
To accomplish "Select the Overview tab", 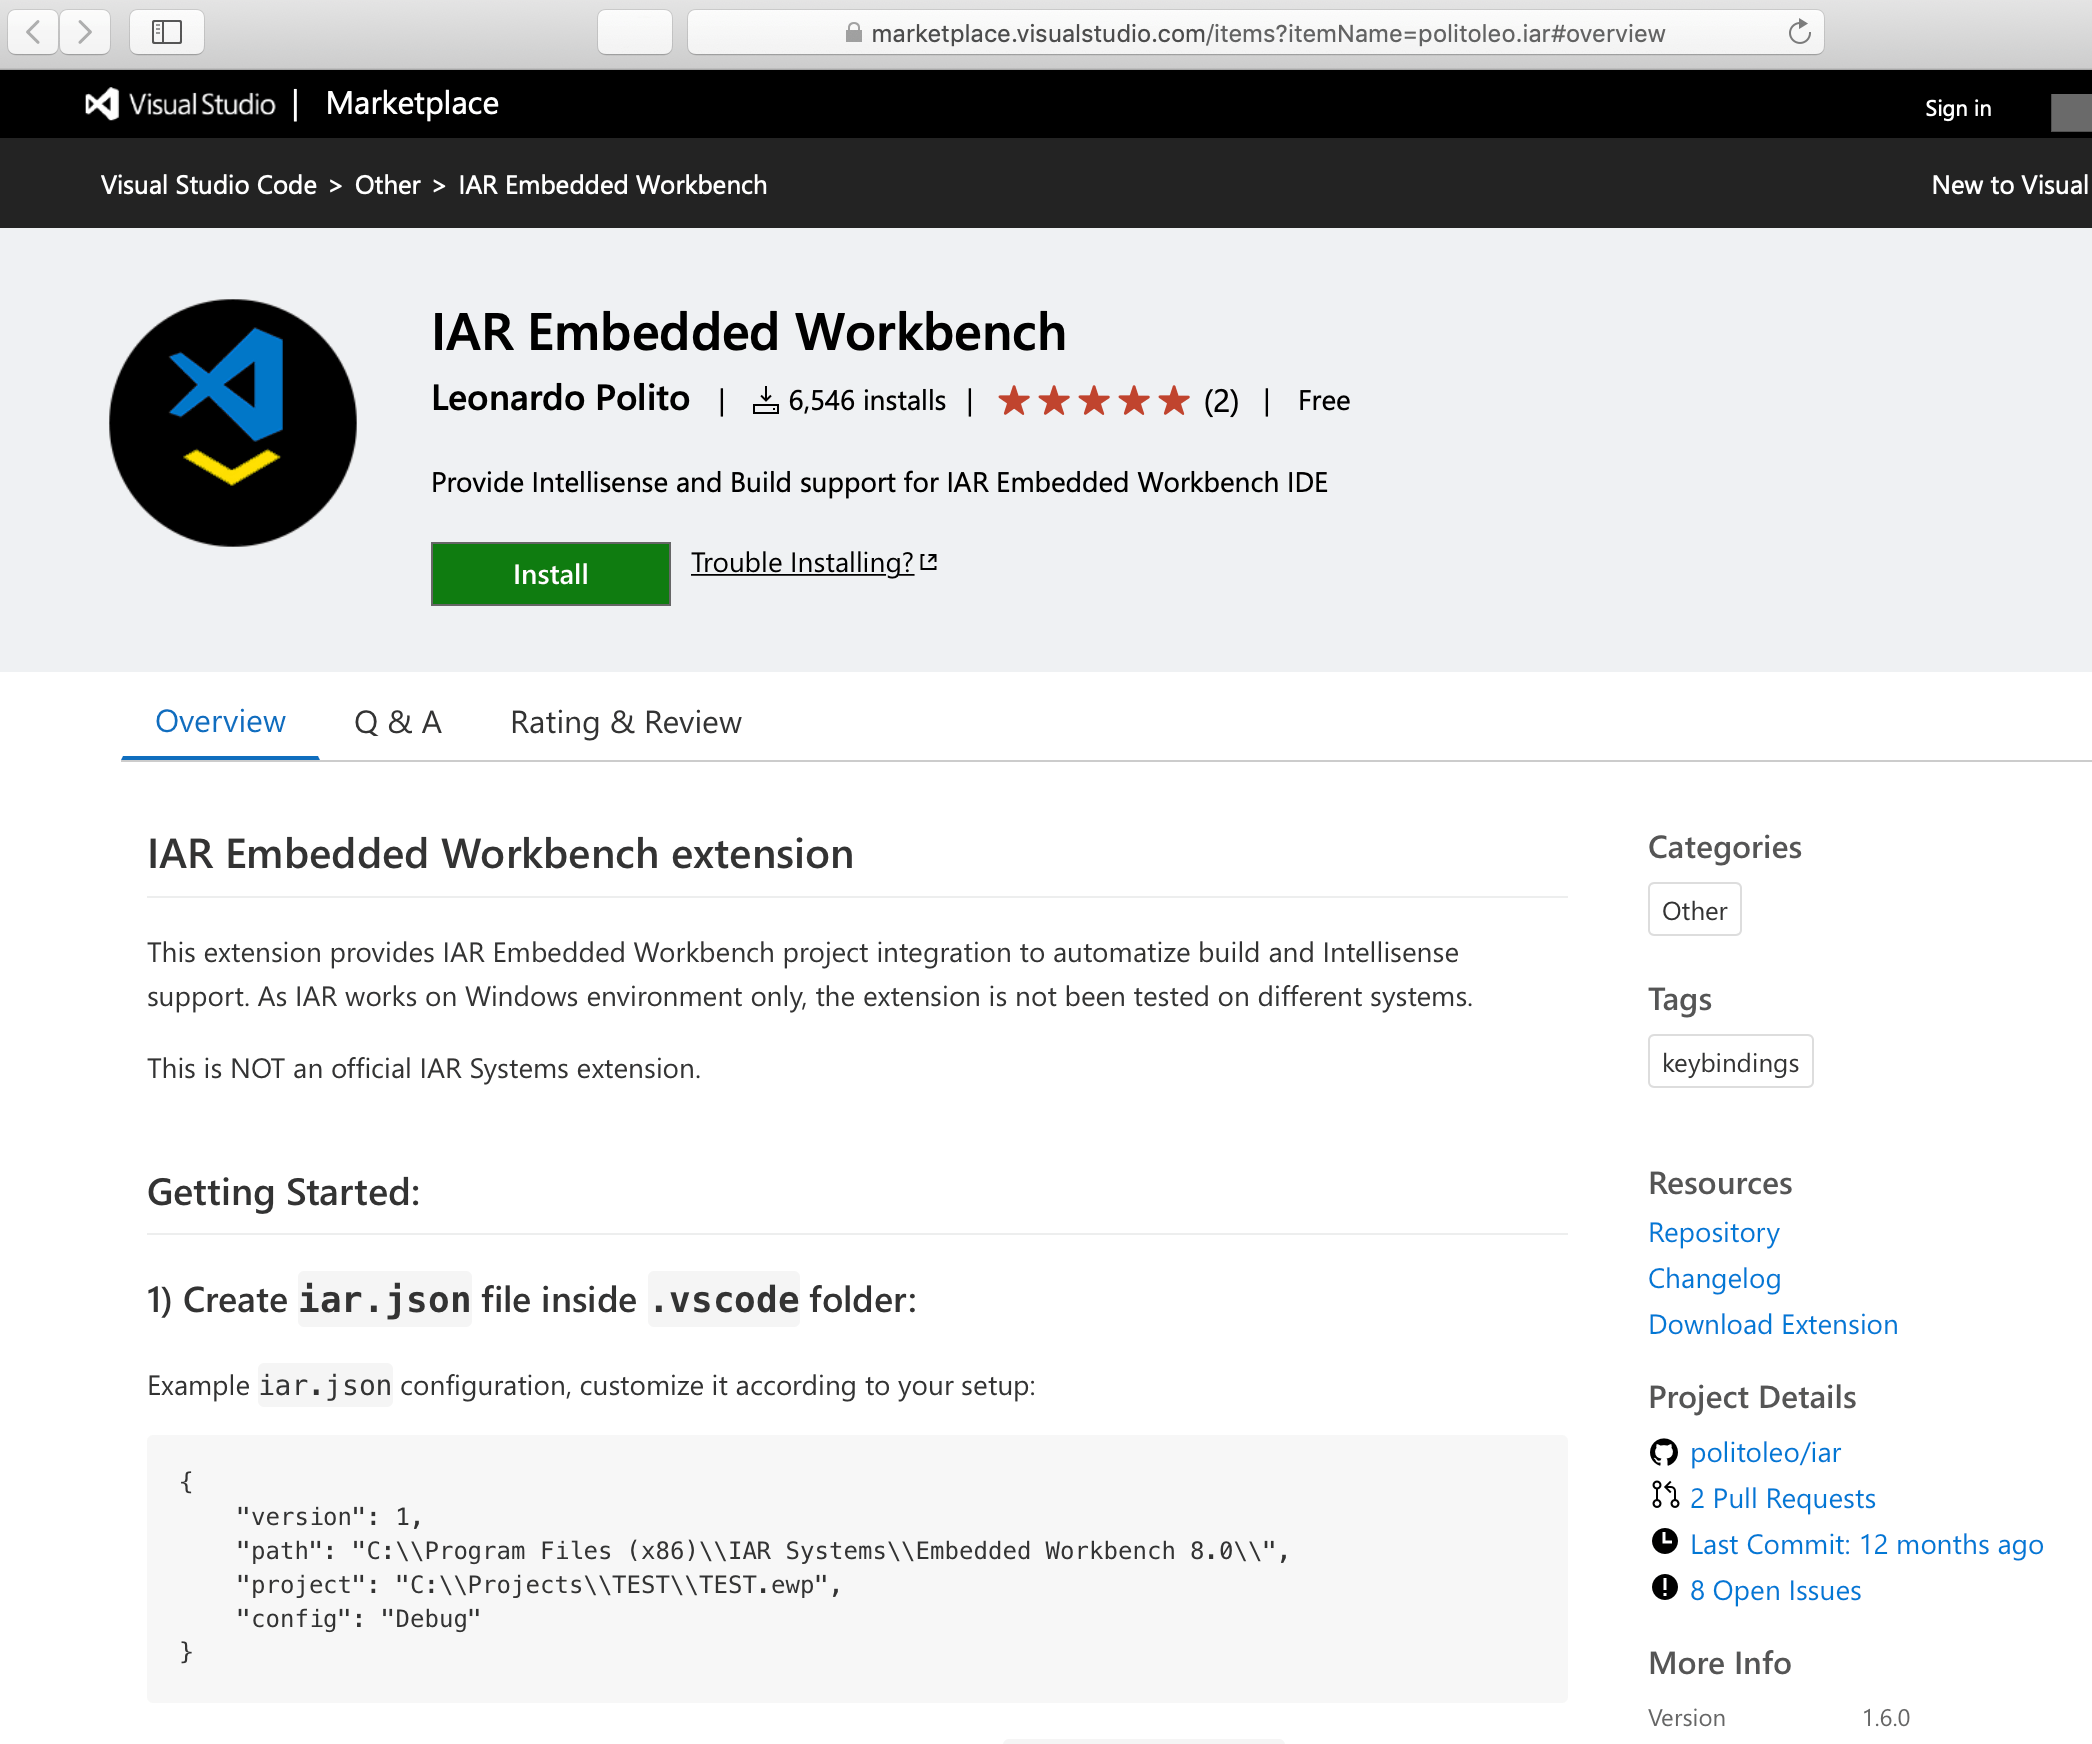I will click(220, 722).
